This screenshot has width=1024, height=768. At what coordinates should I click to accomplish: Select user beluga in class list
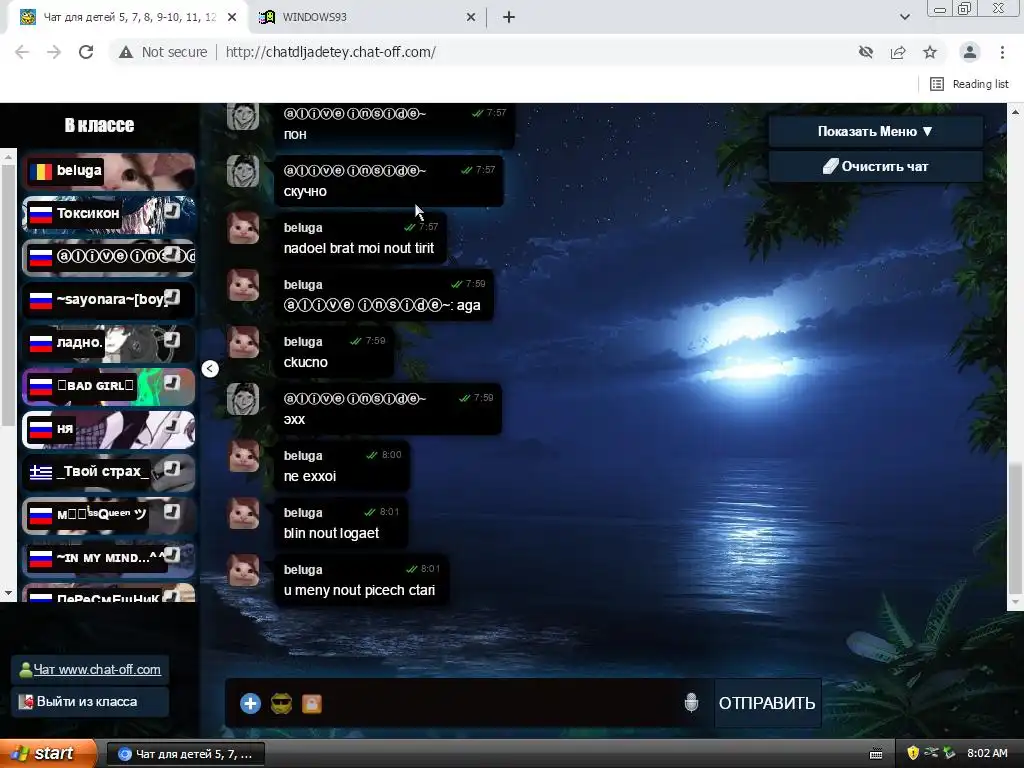click(109, 171)
